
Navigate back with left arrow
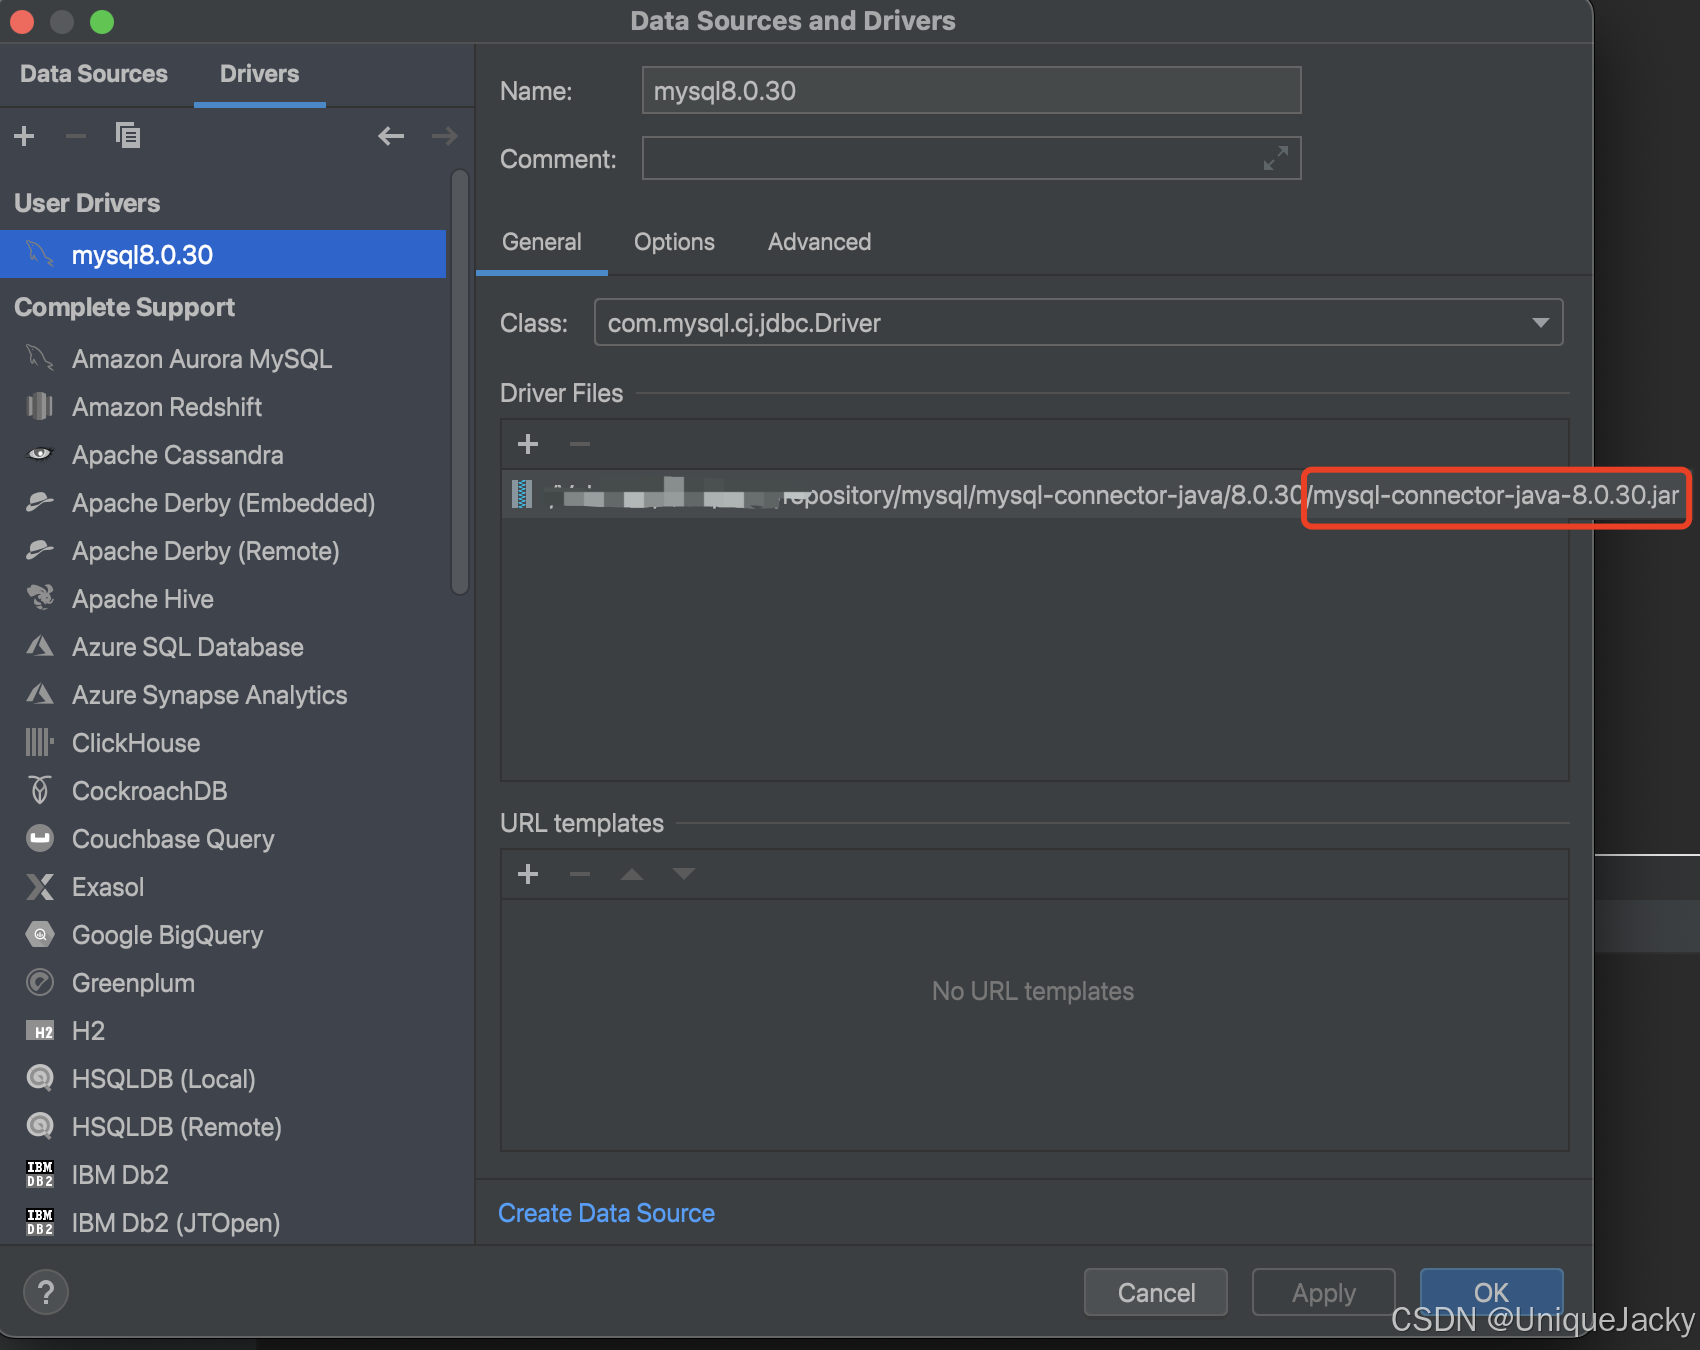tap(391, 136)
